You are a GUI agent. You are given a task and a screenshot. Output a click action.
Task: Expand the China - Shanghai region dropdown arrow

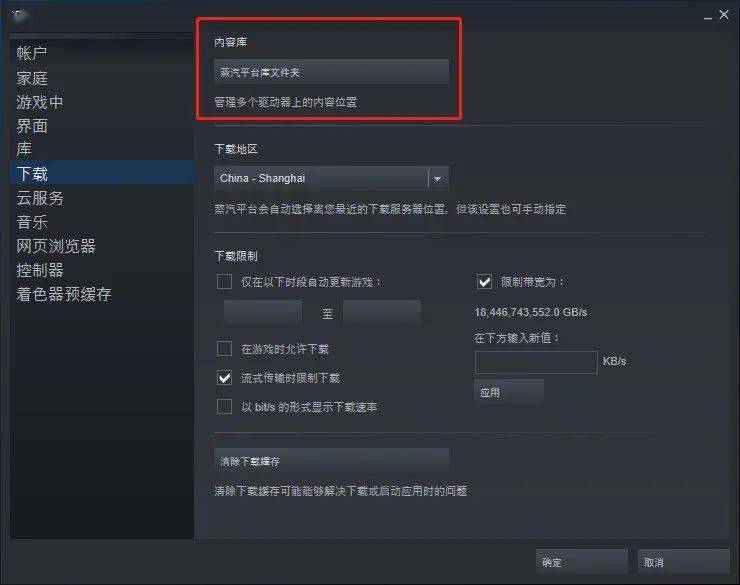pyautogui.click(x=437, y=178)
